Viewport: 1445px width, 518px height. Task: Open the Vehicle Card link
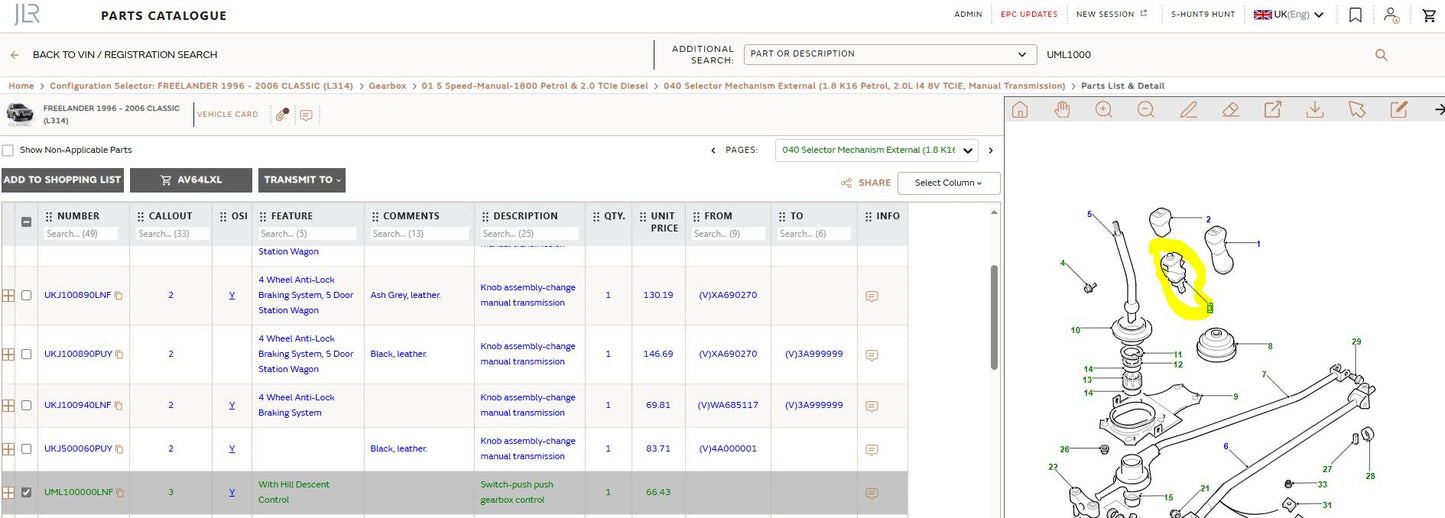tap(227, 115)
